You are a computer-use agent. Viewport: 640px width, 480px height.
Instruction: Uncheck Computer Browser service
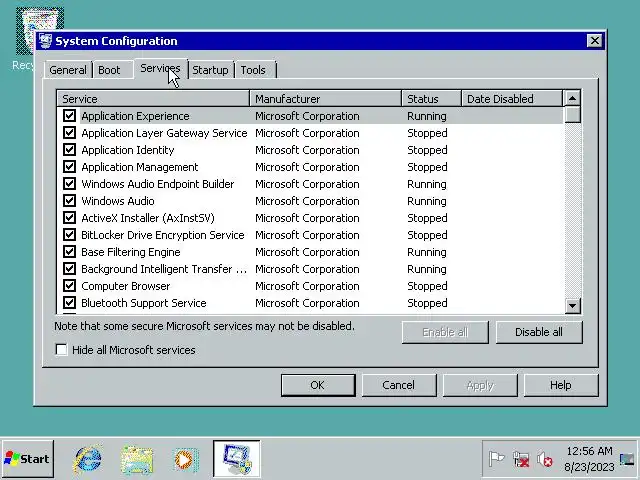coord(69,286)
